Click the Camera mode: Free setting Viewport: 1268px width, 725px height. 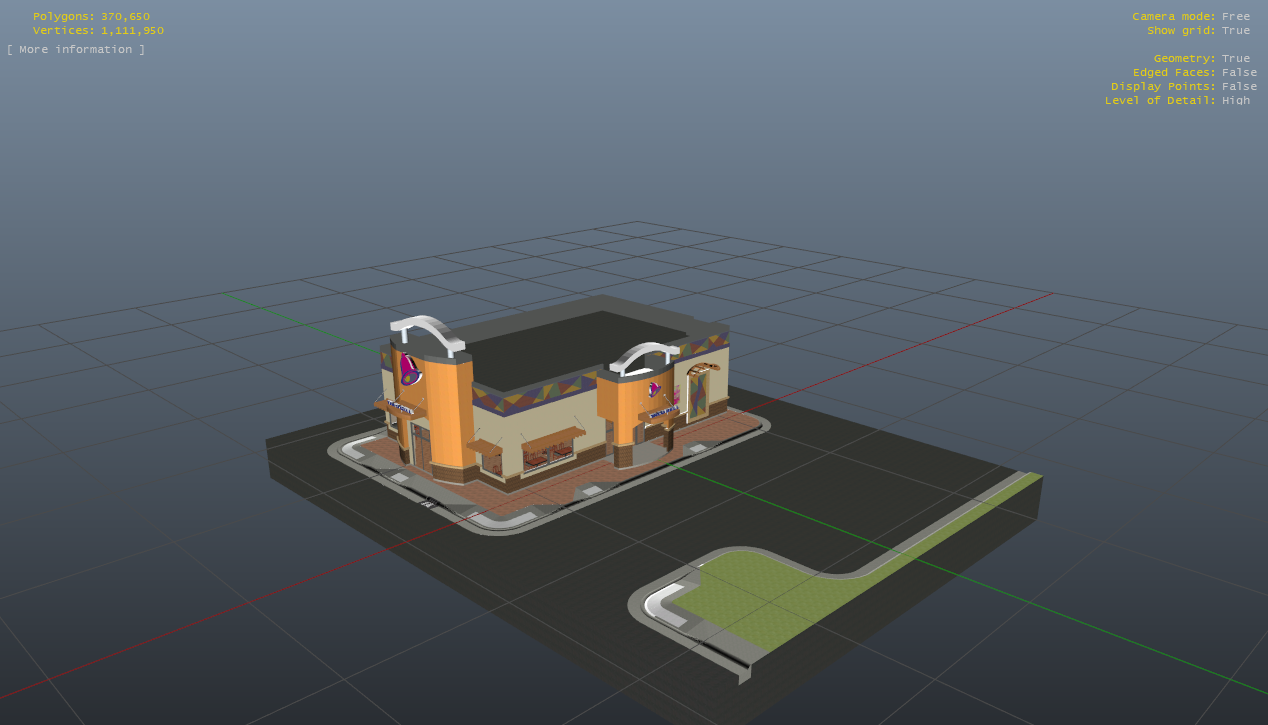point(1191,16)
